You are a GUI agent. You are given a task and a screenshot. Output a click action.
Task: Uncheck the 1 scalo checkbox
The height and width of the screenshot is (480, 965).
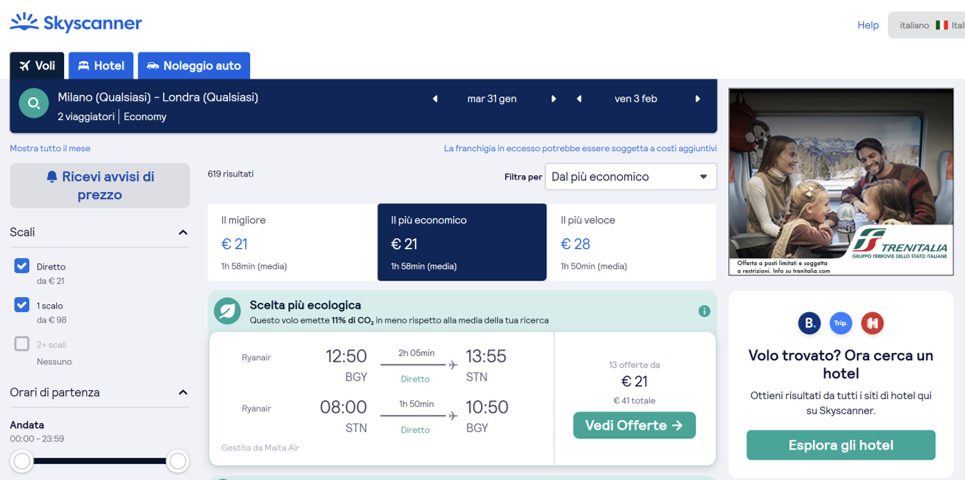point(22,305)
